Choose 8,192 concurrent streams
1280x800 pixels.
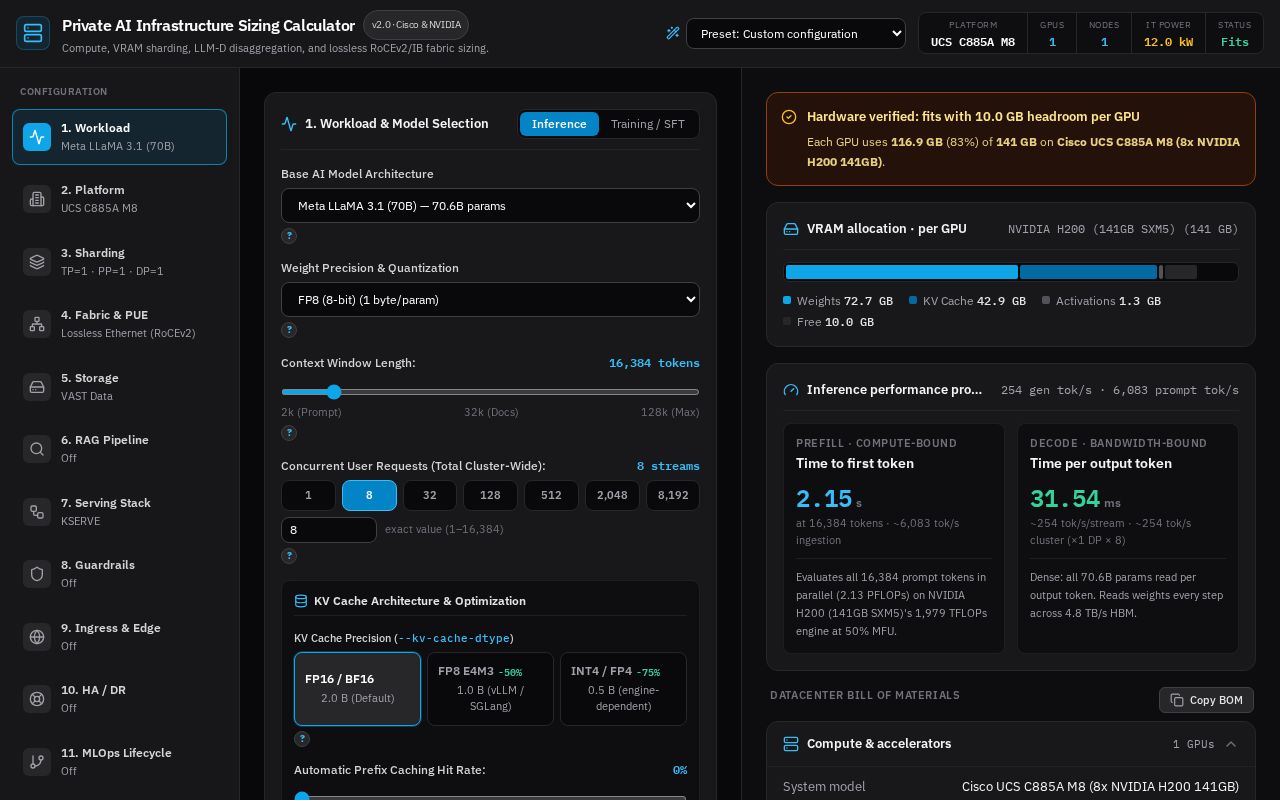click(673, 495)
